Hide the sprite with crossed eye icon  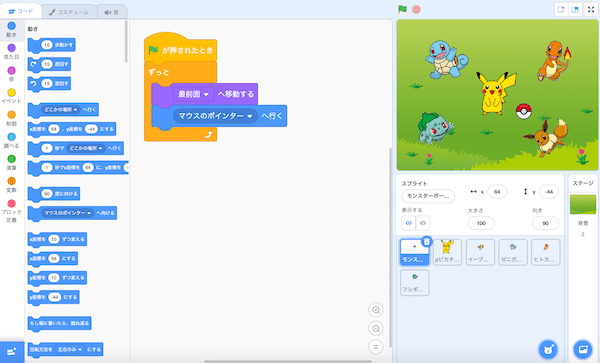(x=423, y=223)
